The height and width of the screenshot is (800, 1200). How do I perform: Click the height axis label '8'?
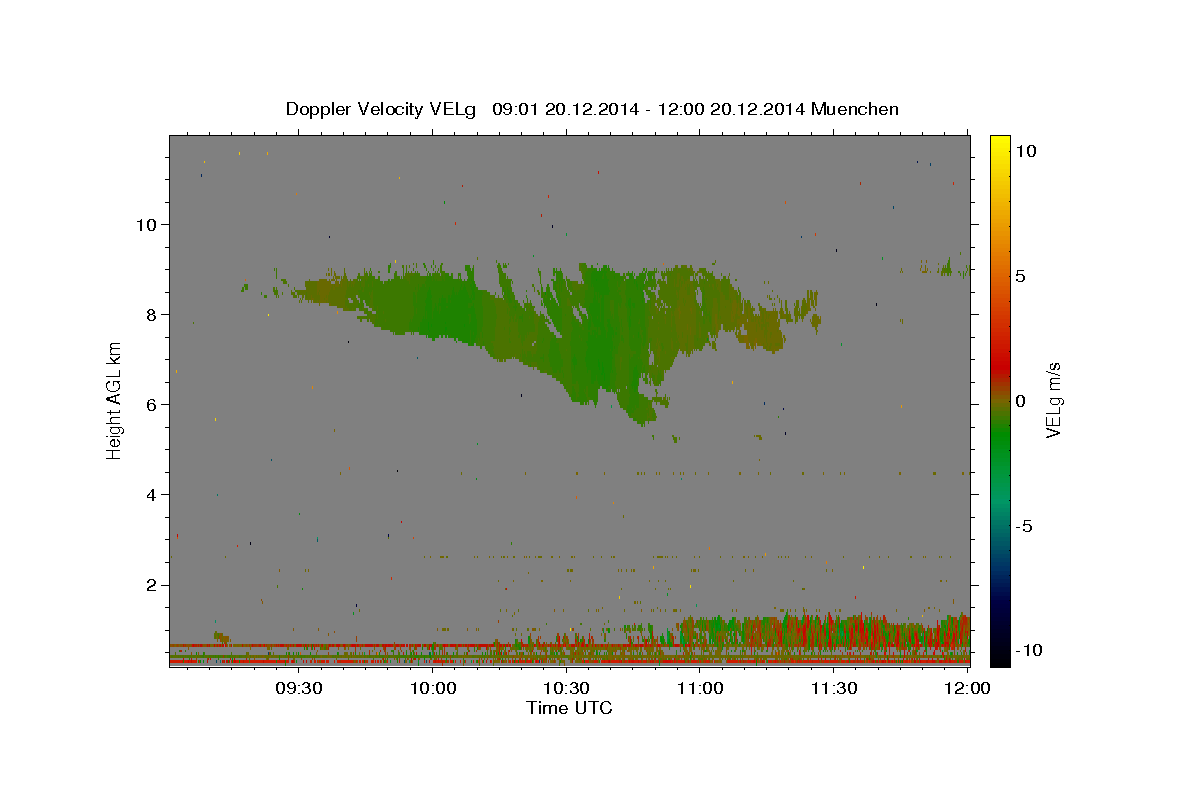pos(152,314)
